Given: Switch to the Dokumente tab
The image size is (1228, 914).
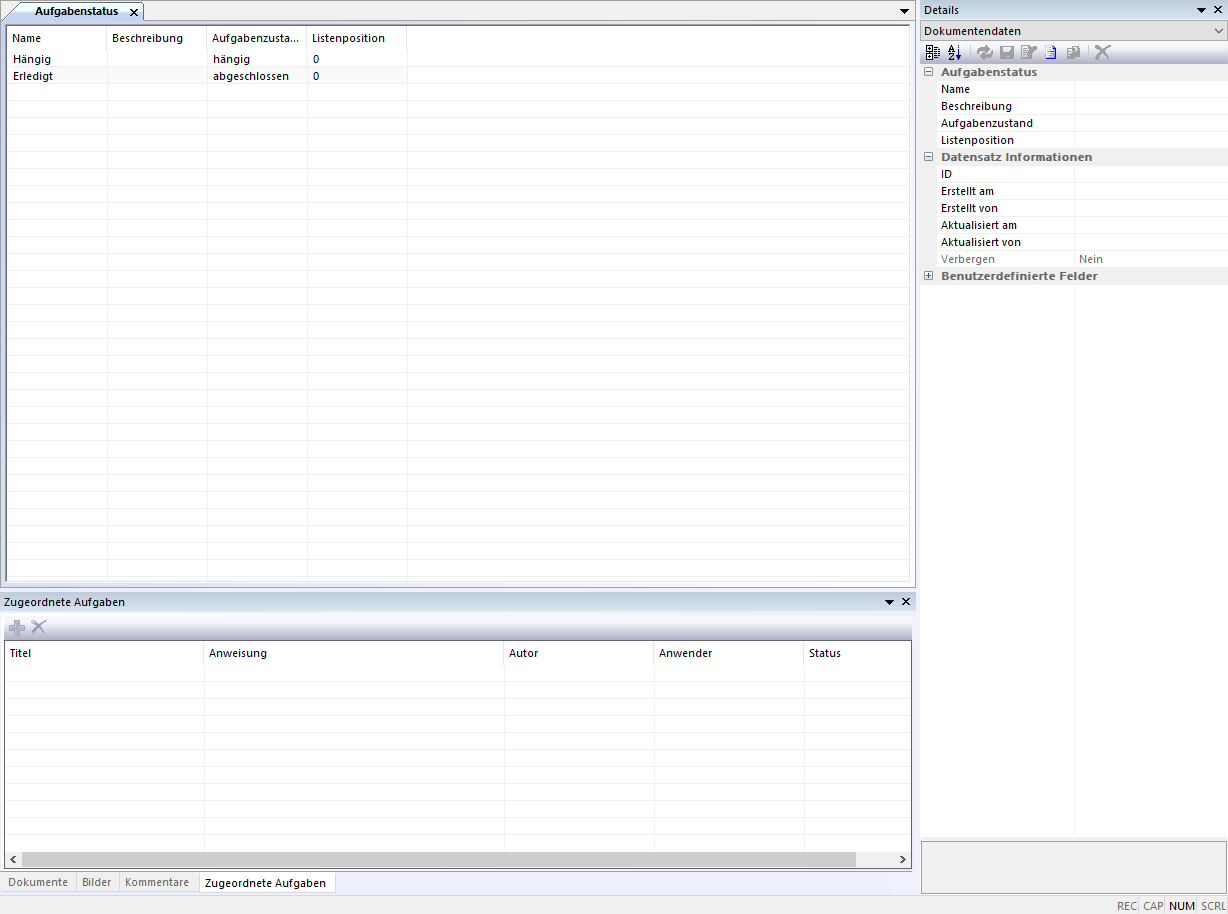Looking at the screenshot, I should (x=38, y=882).
